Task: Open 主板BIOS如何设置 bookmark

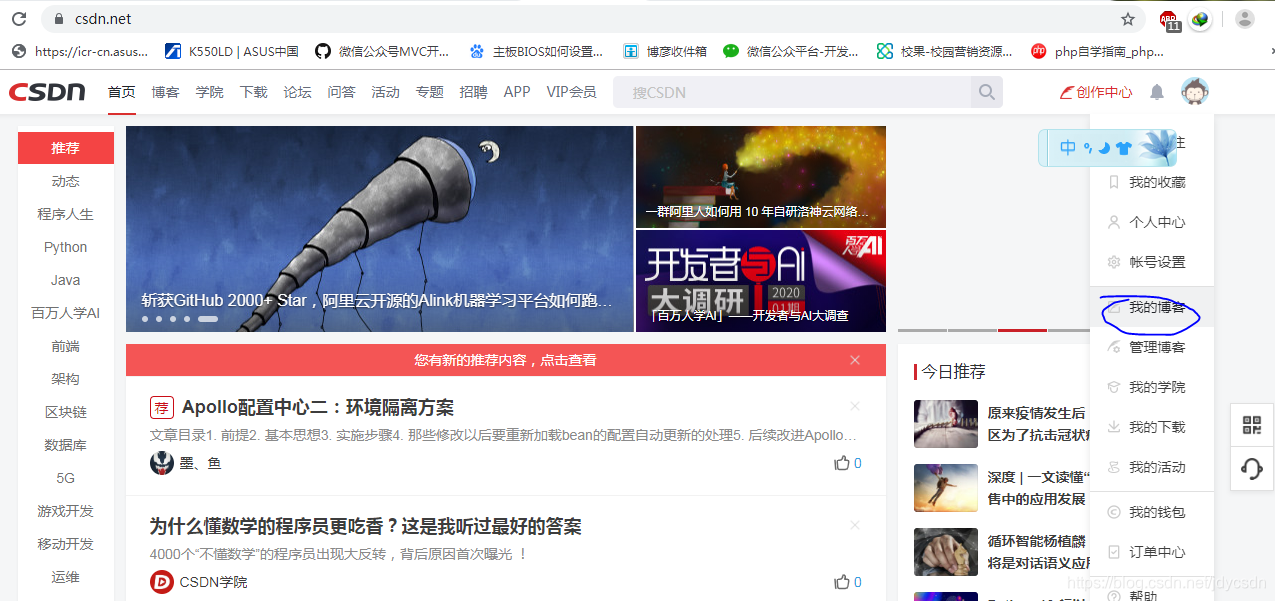Action: pyautogui.click(x=536, y=51)
